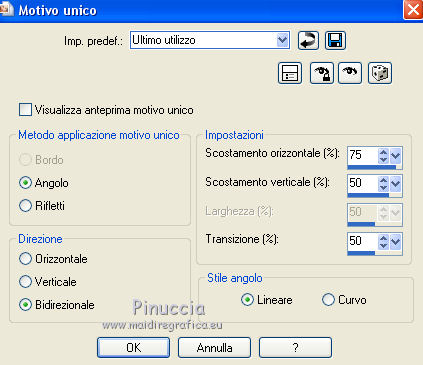Image resolution: width=423 pixels, height=365 pixels.
Task: Expand the Scostamento verticale slider dropdown arrow
Action: tap(395, 184)
